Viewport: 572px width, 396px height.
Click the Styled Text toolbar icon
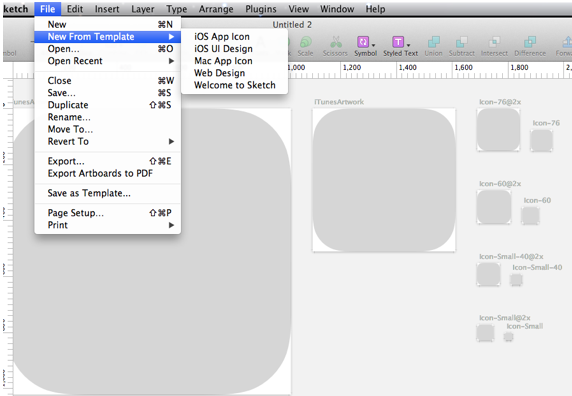(x=398, y=42)
